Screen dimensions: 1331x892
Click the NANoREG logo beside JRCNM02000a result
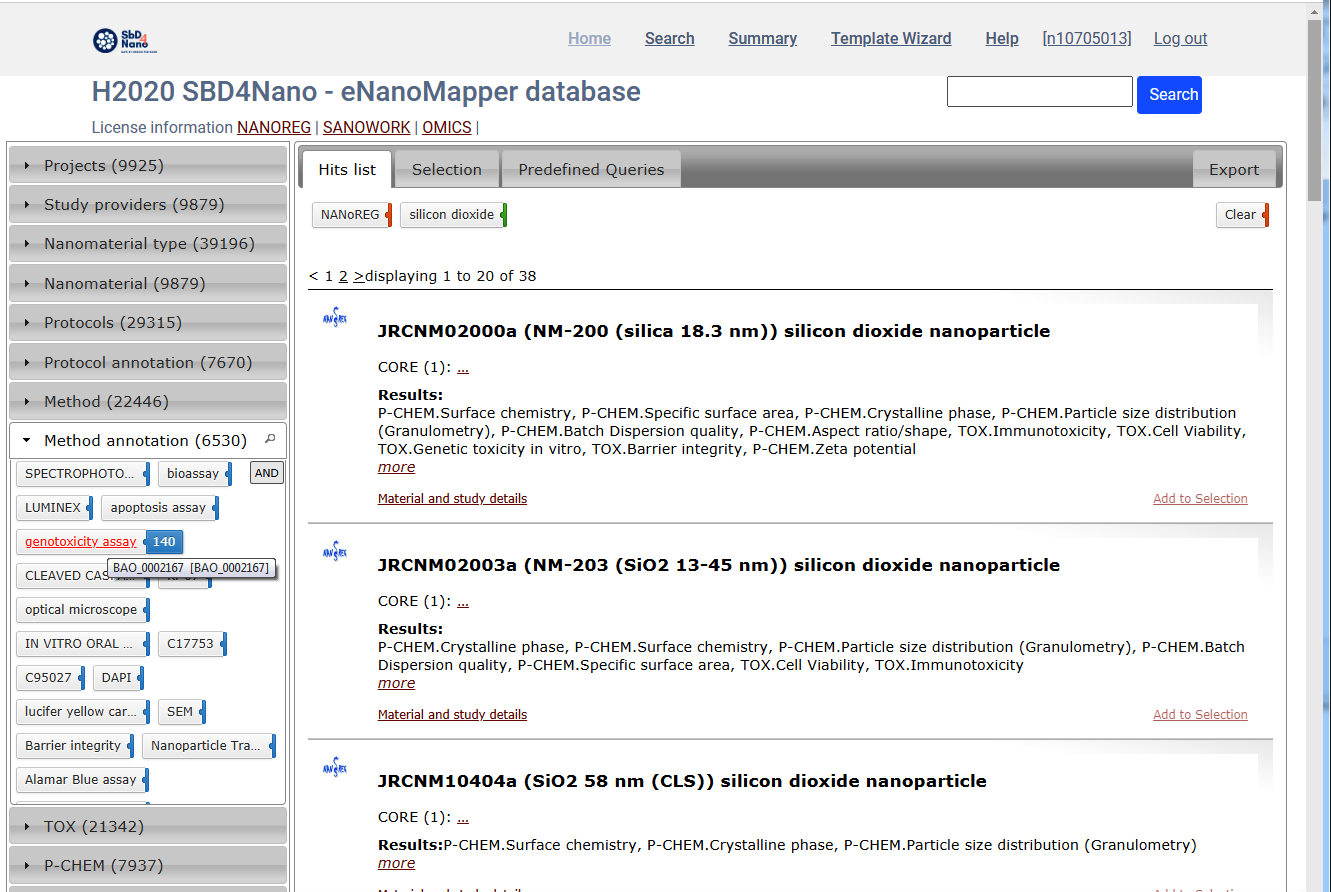click(334, 319)
